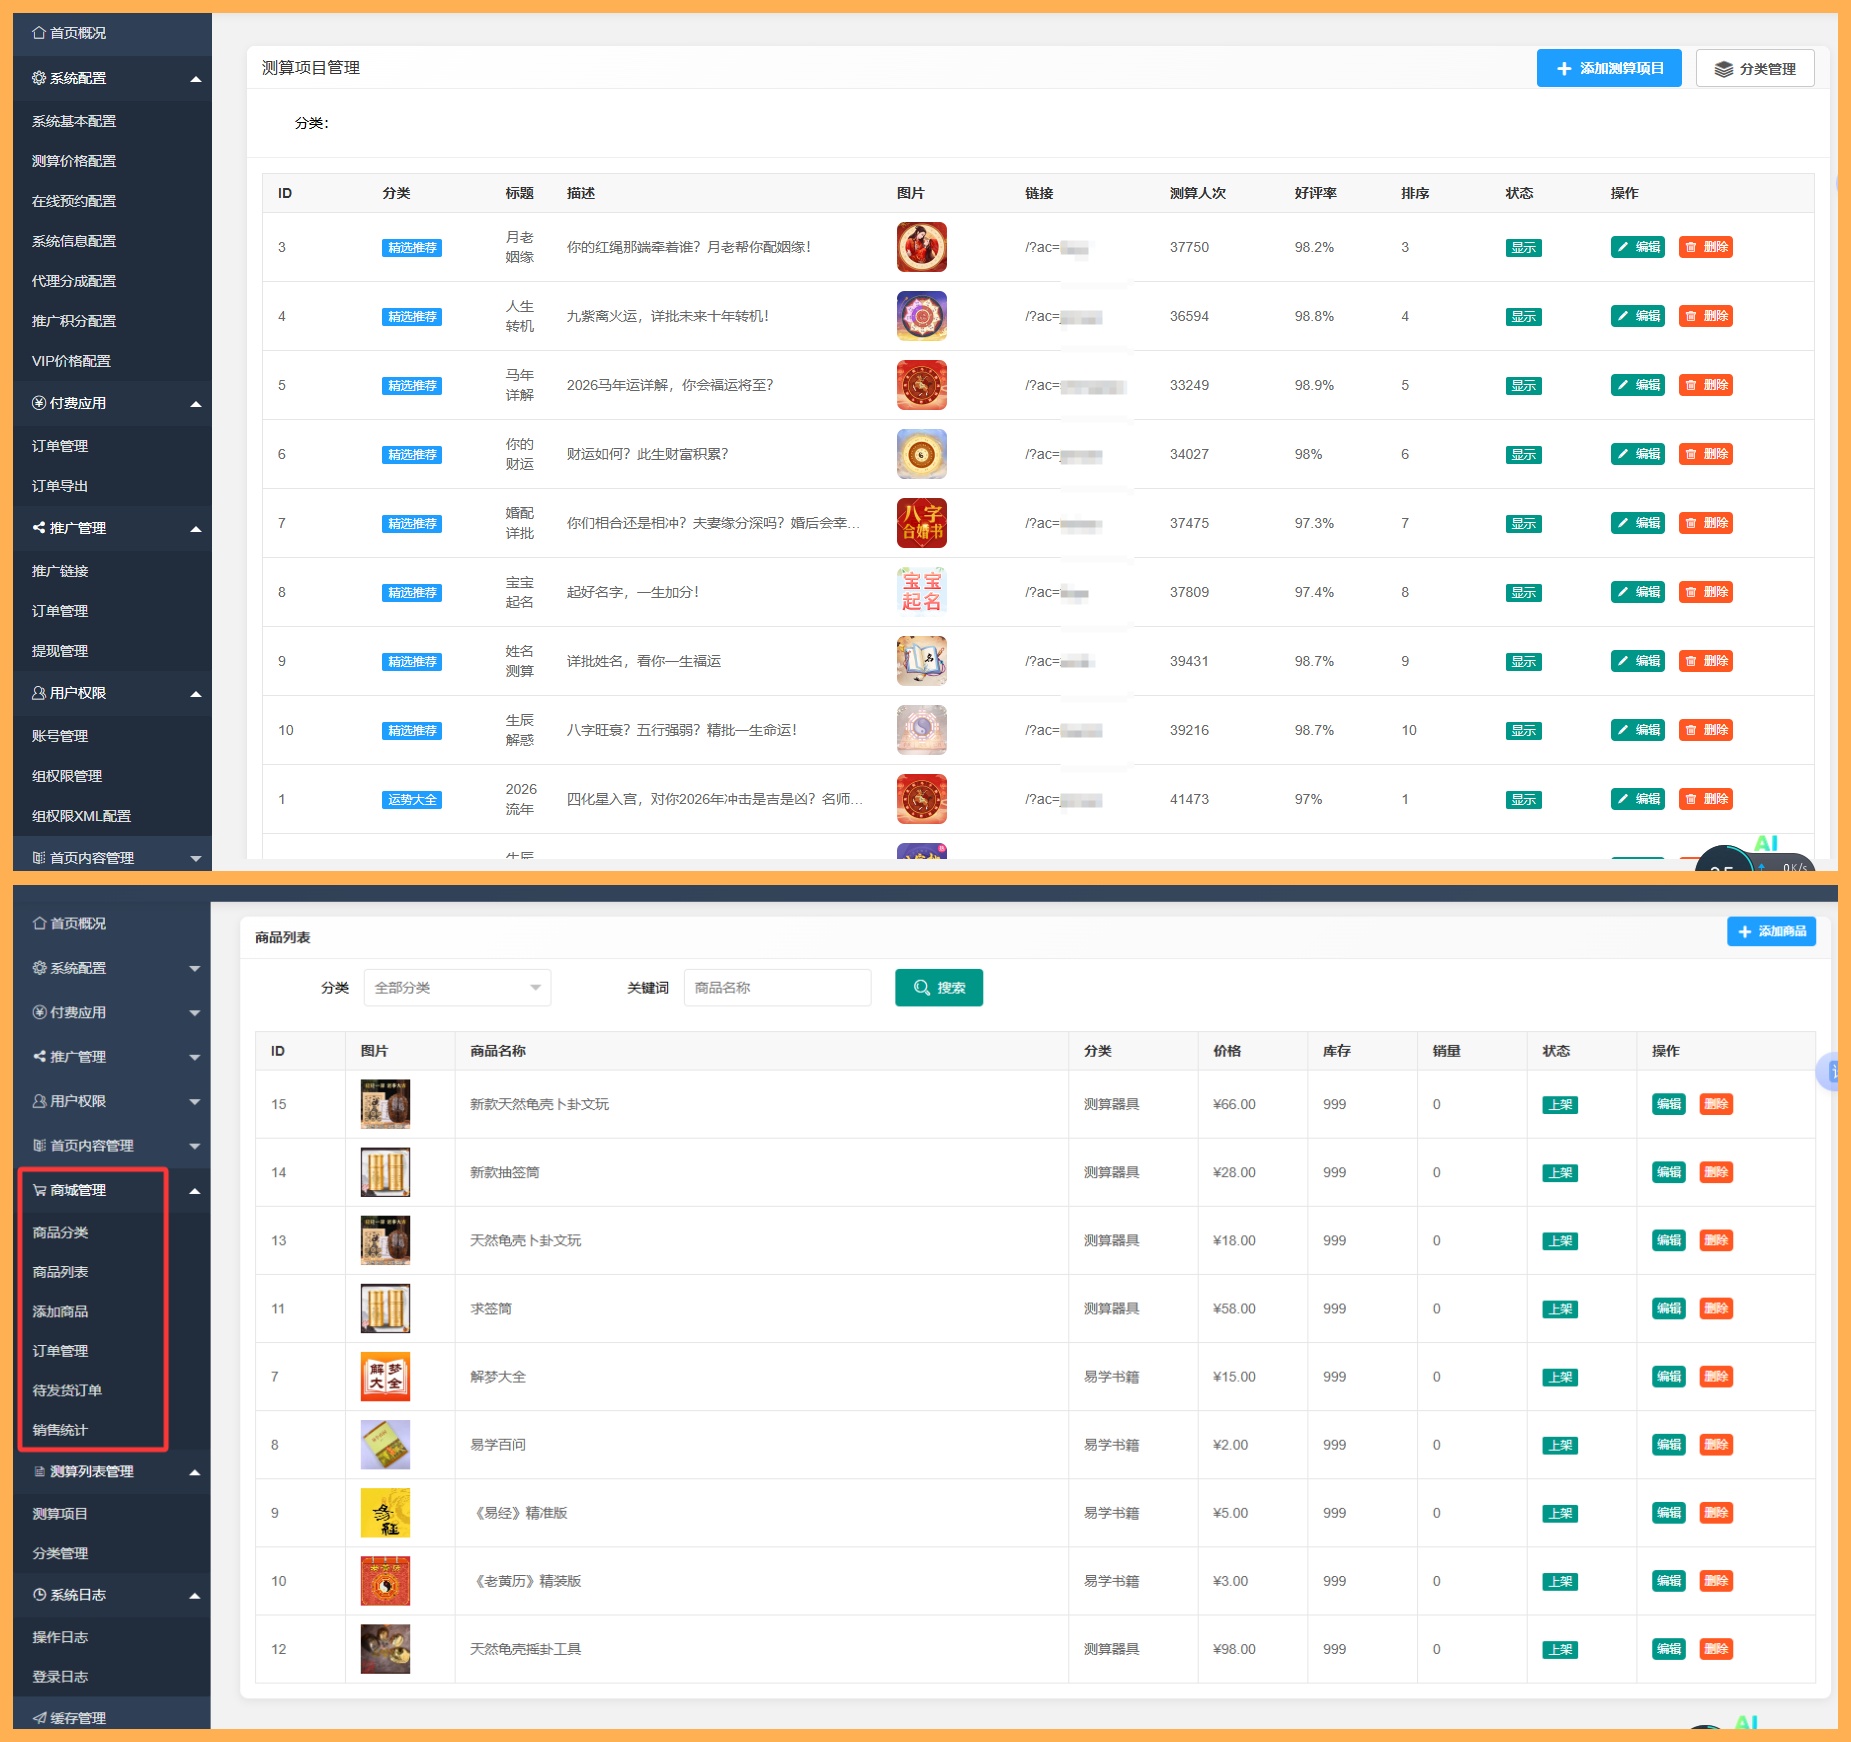The height and width of the screenshot is (1742, 1851).
Task: Open the 全部分类 category dropdown
Action: [x=457, y=988]
